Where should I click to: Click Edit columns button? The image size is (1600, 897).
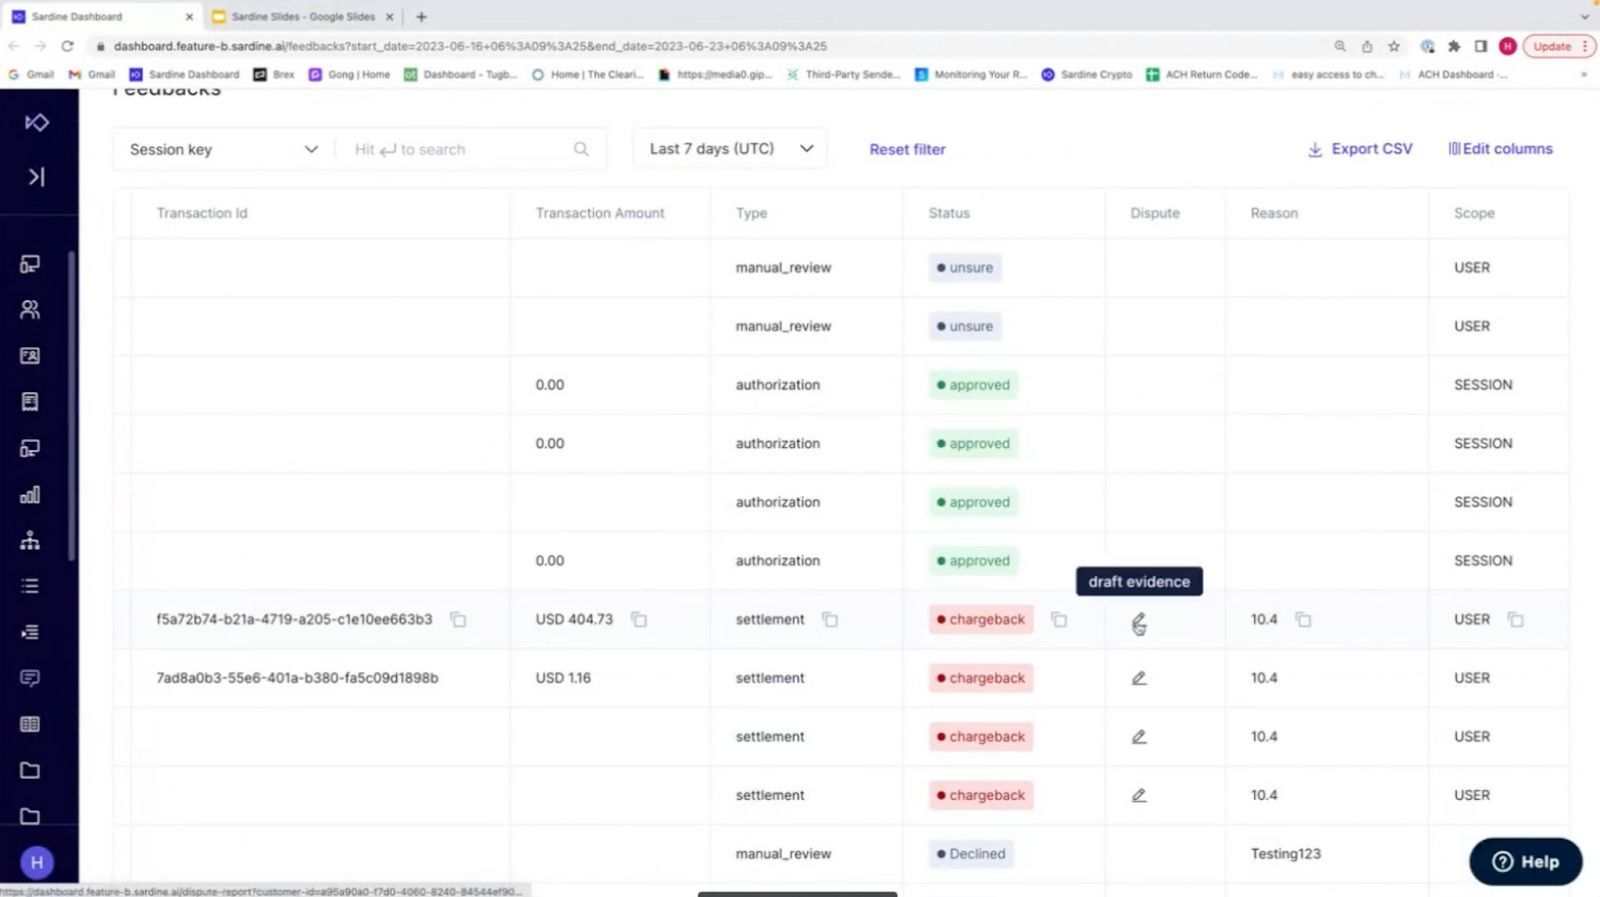pyautogui.click(x=1500, y=149)
